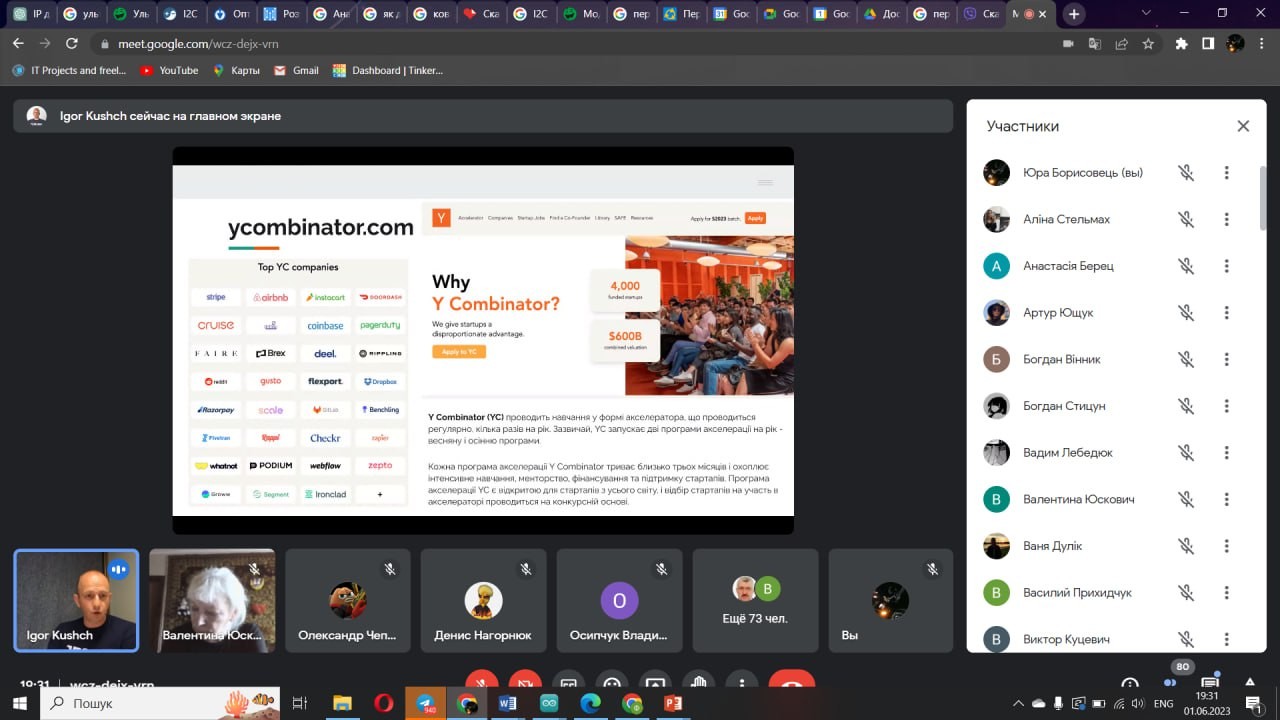Screen dimensions: 1280x720
Task: Open Gmail bookmark
Action: (x=296, y=71)
